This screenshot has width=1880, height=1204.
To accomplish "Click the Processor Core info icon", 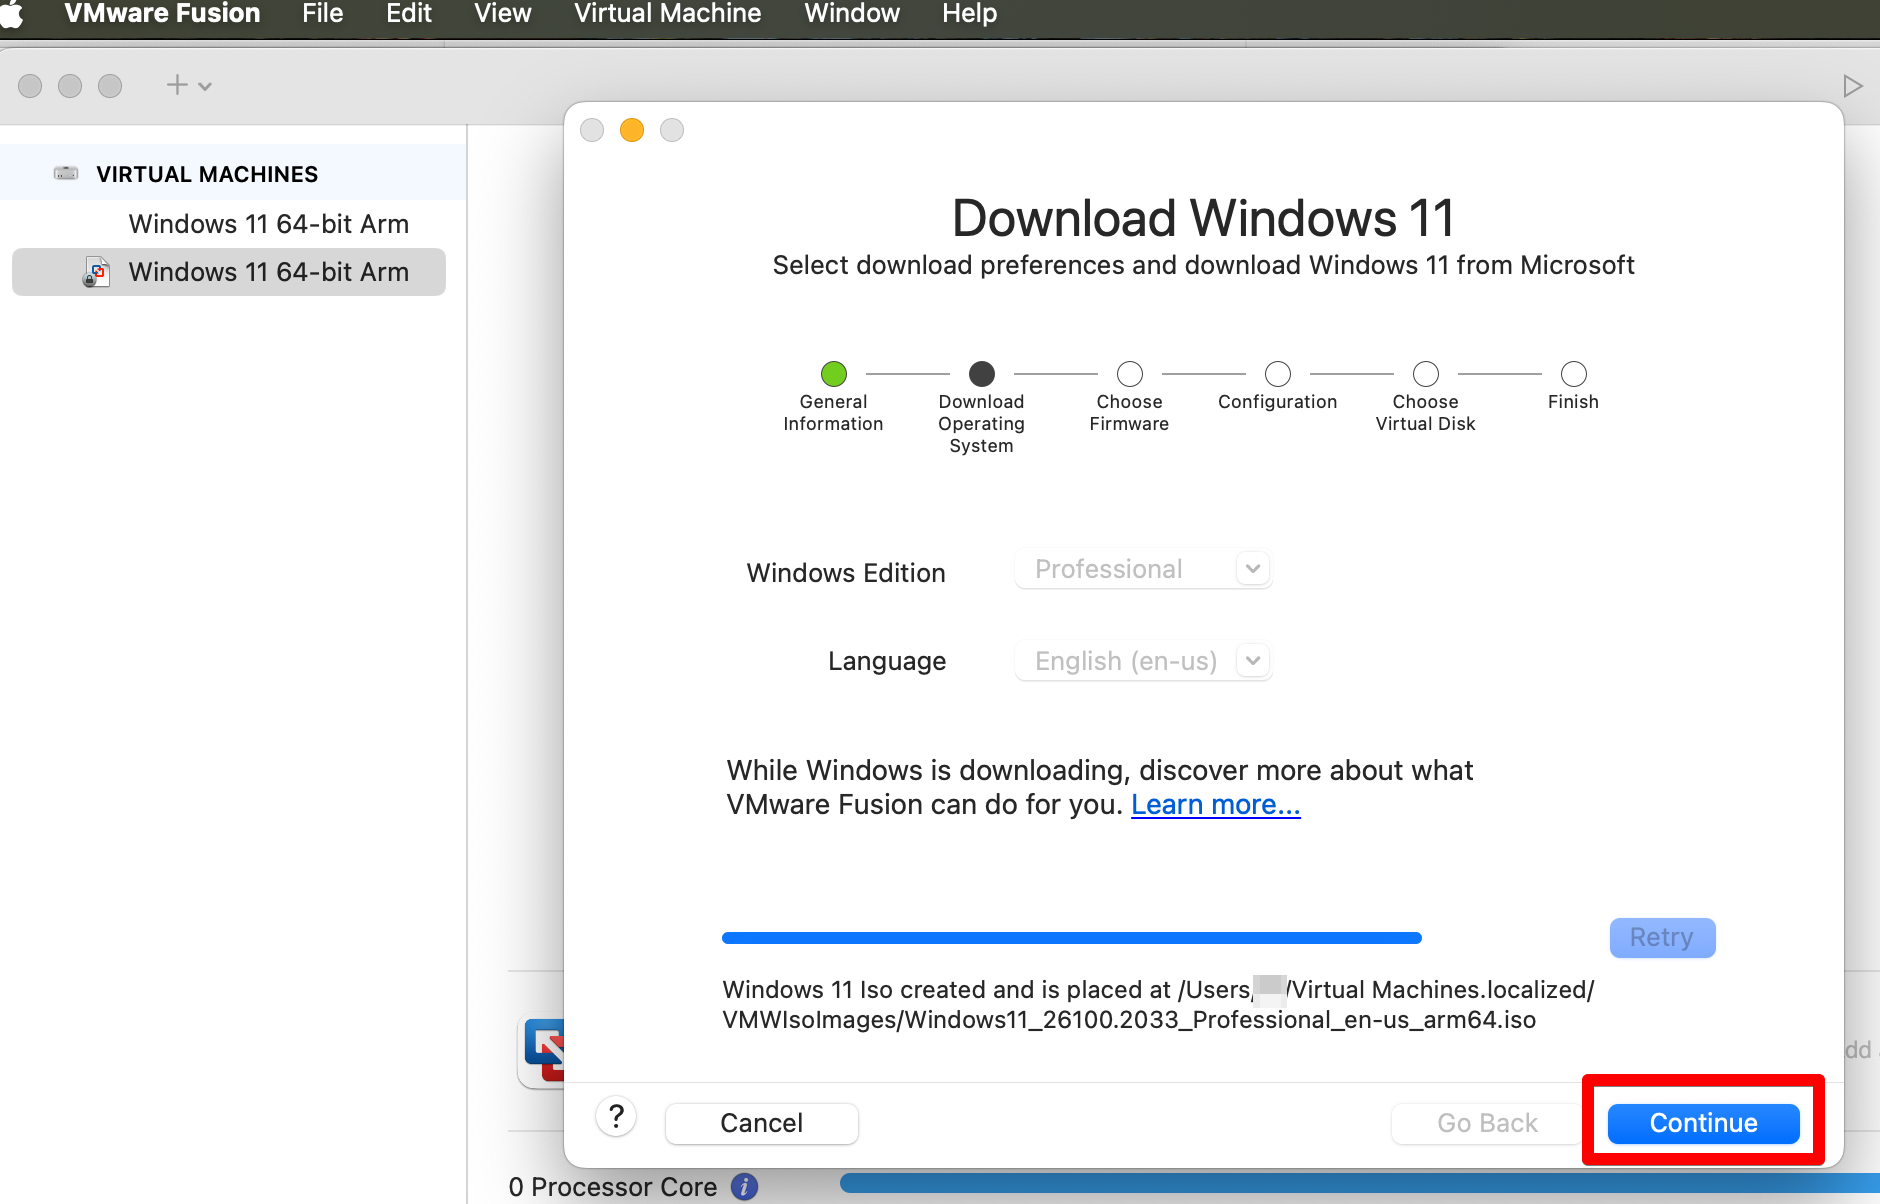I will (744, 1187).
